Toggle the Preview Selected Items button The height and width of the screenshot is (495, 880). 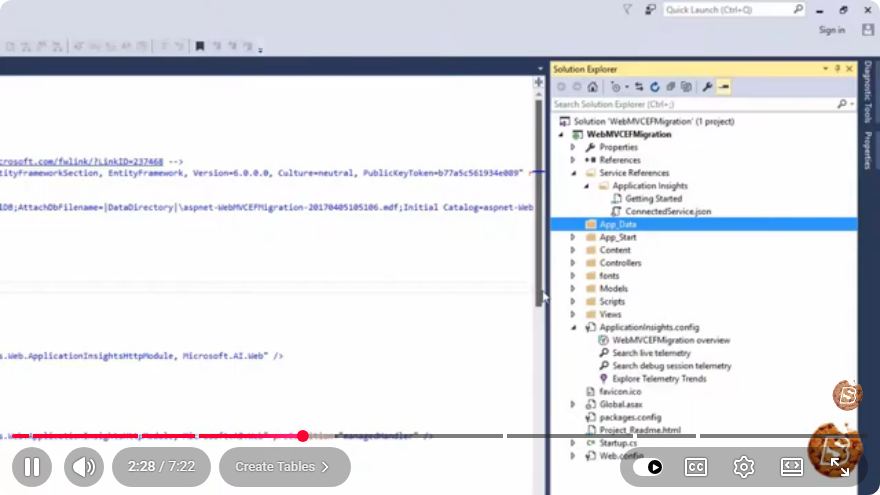pos(723,87)
